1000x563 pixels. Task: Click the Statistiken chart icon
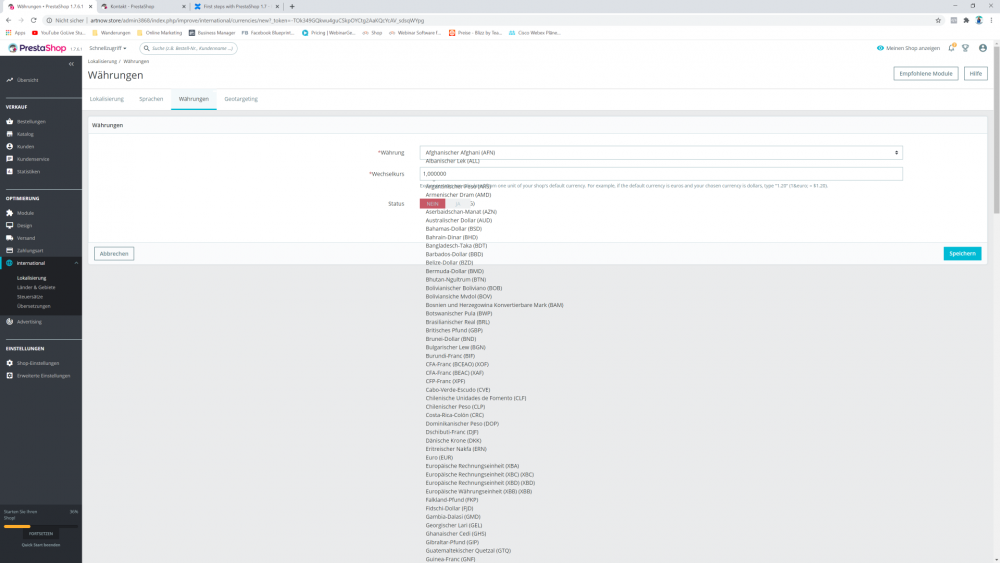10,172
